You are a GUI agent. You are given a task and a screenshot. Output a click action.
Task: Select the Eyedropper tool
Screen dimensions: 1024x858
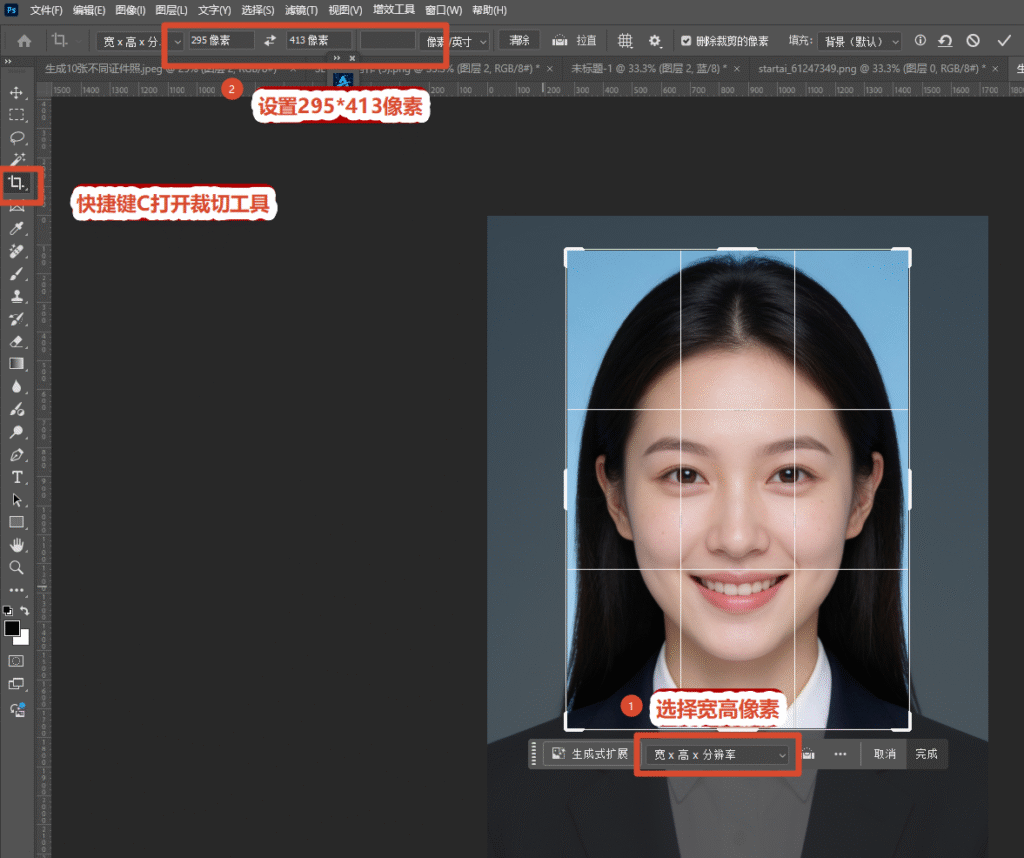tap(16, 229)
